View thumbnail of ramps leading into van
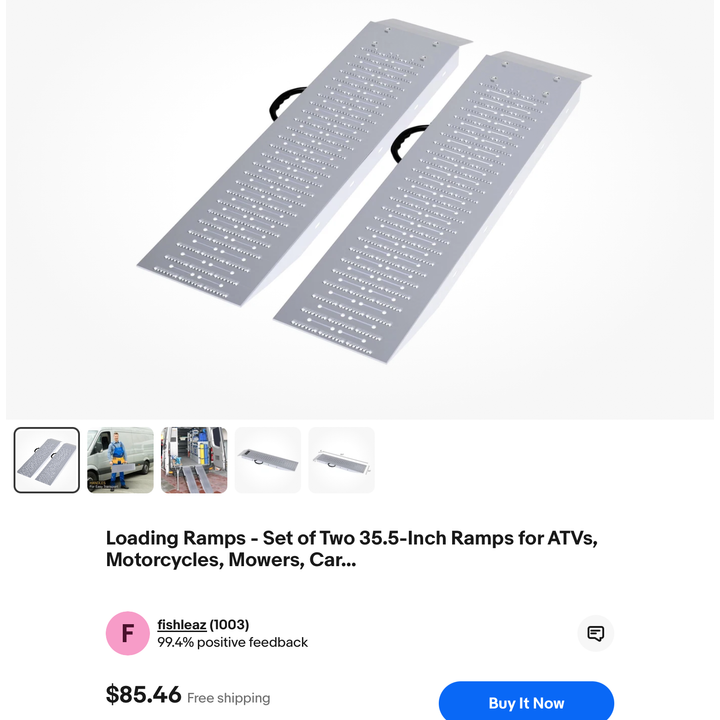 click(x=194, y=460)
